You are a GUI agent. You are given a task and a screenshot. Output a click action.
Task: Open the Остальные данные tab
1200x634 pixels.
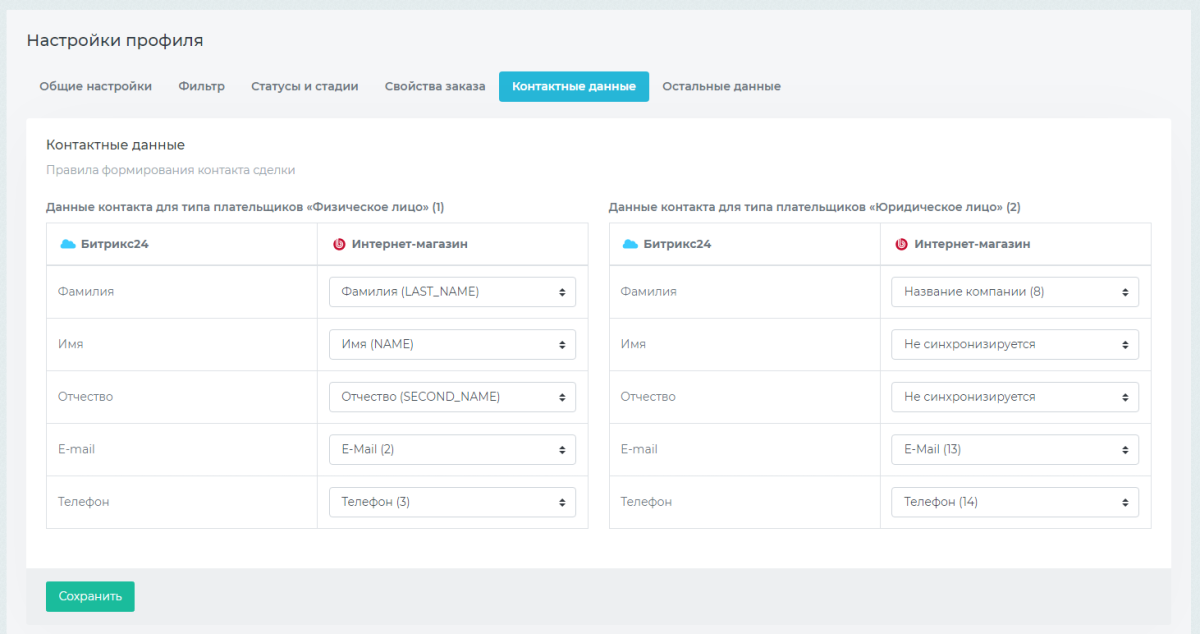[721, 87]
